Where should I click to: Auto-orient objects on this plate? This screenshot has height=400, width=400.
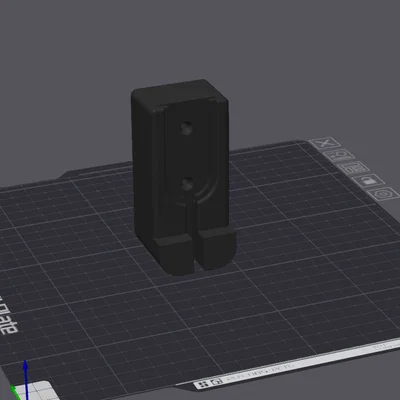[339, 155]
